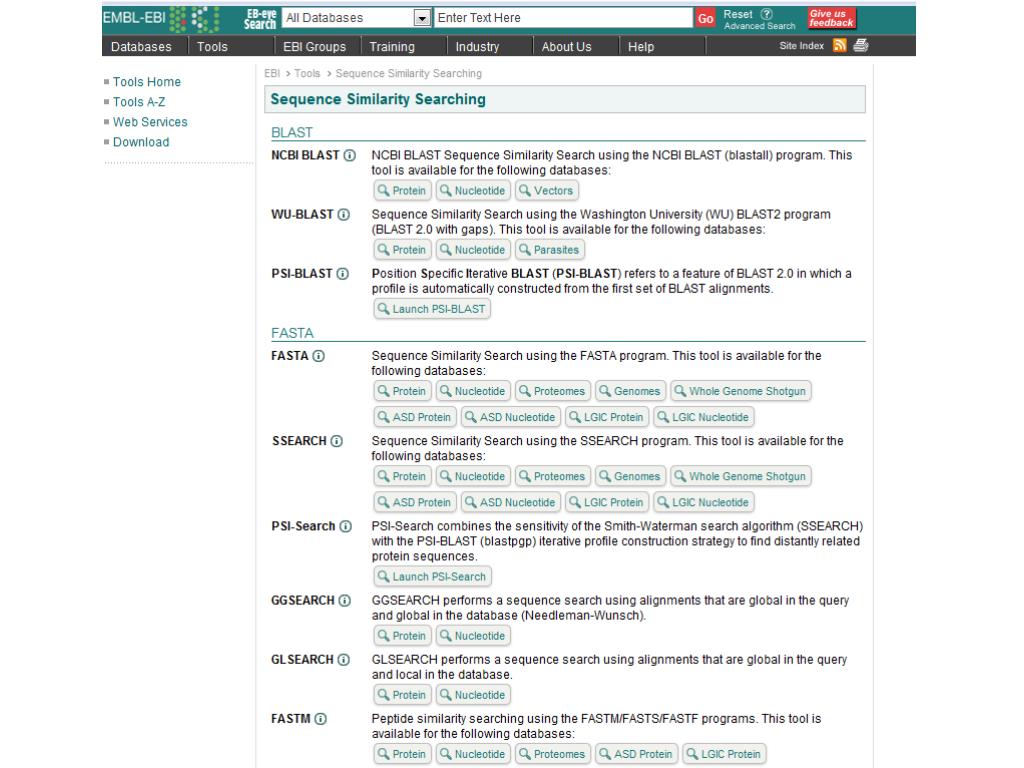Select the FASTA ASD Nucleotide button

tap(511, 417)
